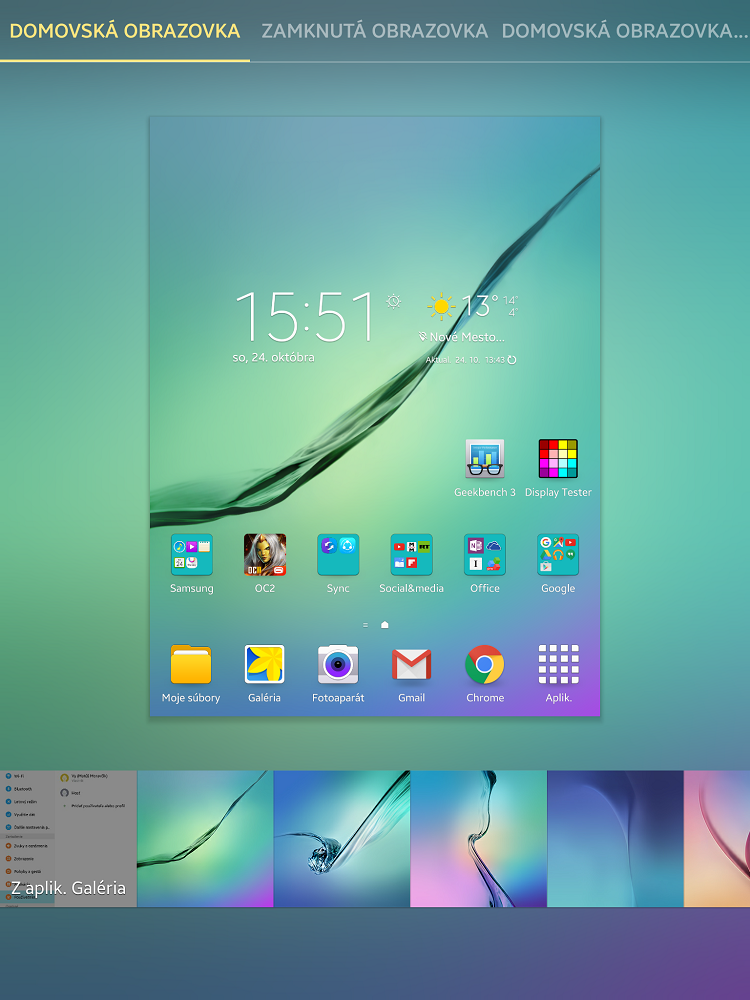Open the Google folder icon
The width and height of the screenshot is (750, 1000).
[x=558, y=555]
